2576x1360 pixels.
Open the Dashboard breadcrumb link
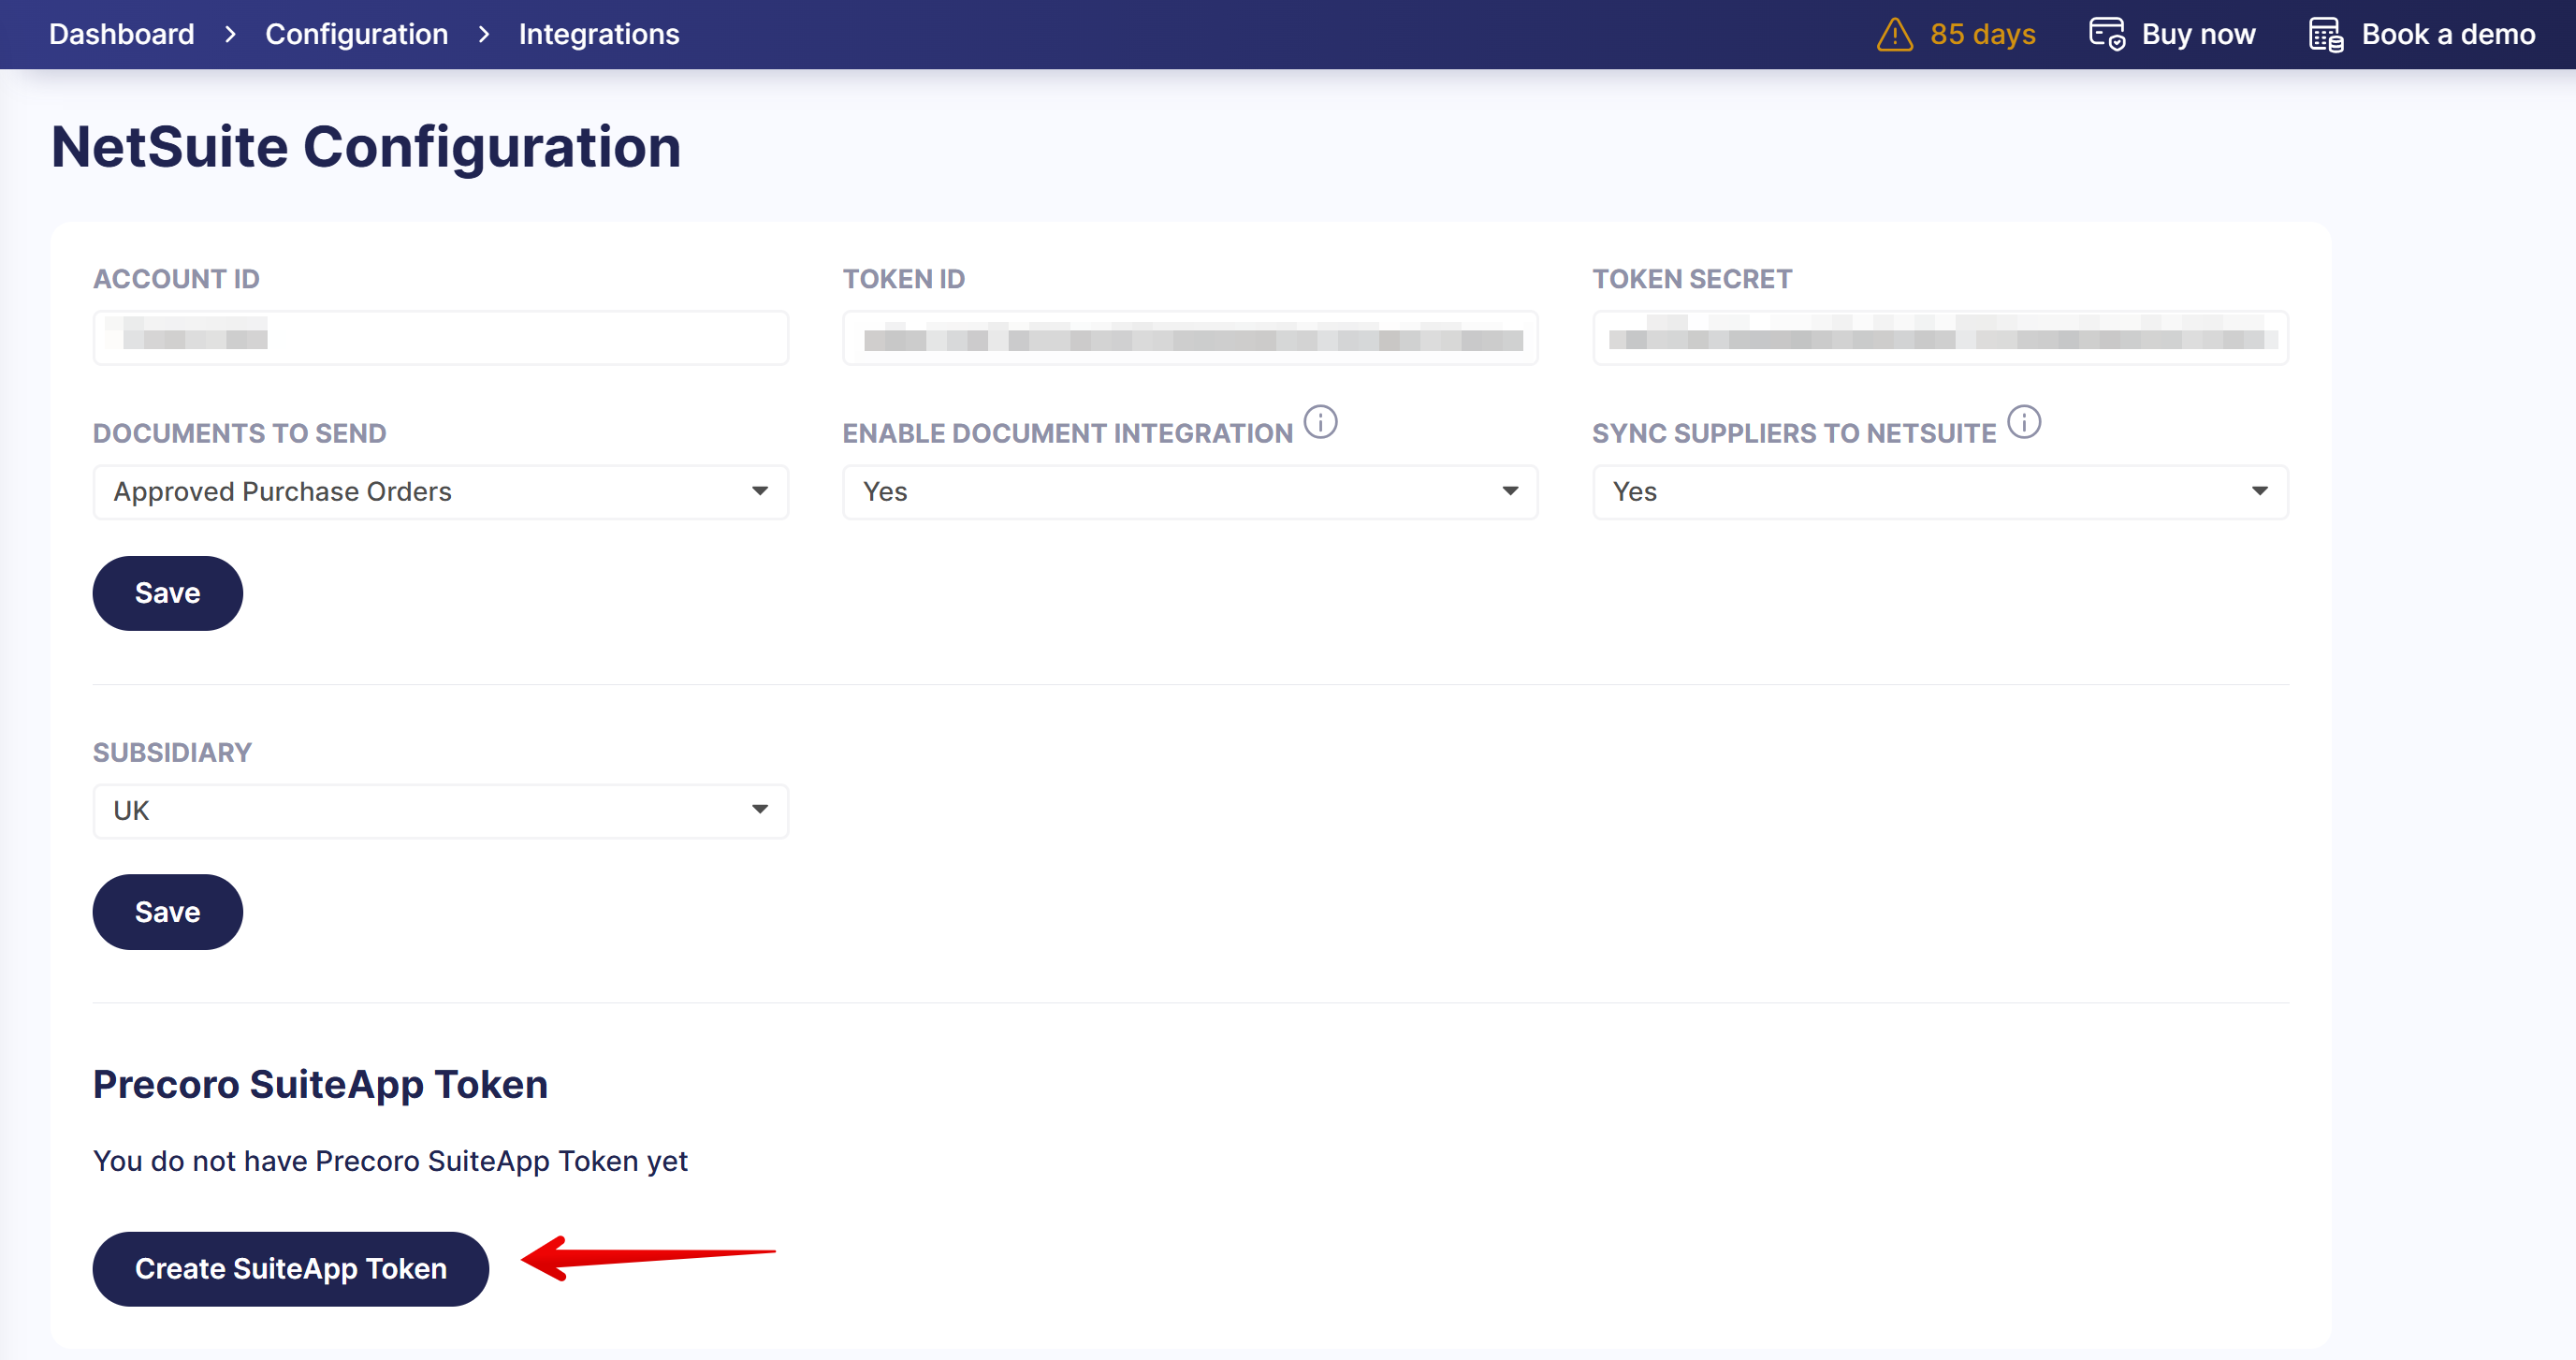pyautogui.click(x=121, y=34)
